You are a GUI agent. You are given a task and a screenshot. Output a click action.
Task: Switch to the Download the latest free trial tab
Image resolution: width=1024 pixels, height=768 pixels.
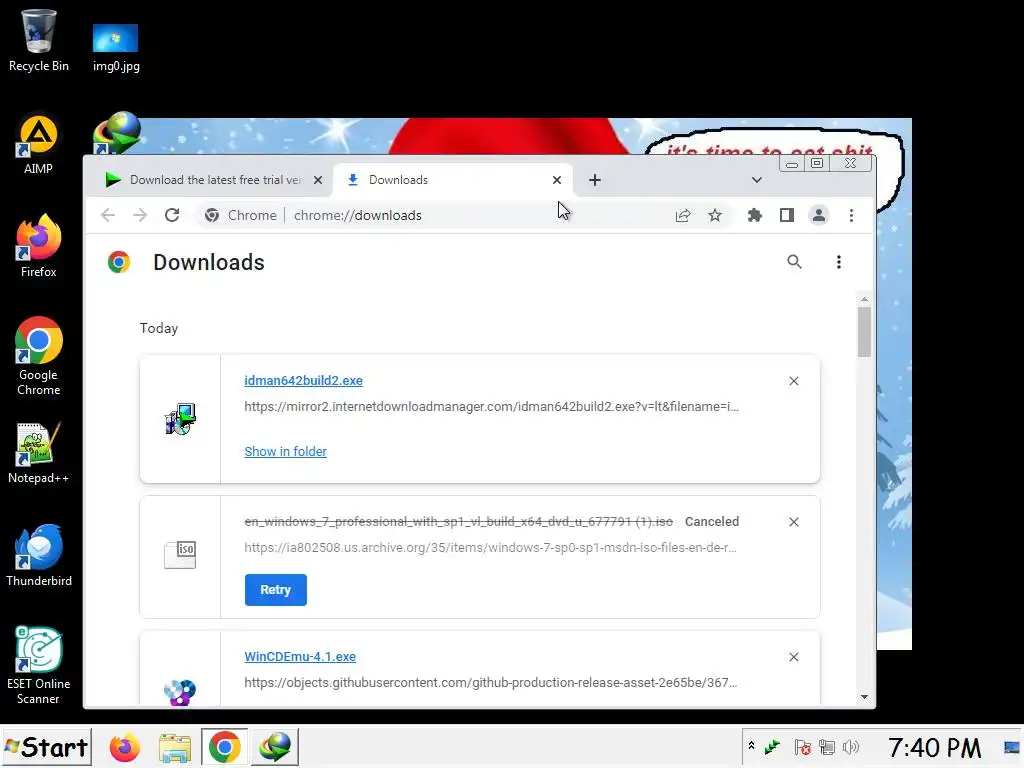click(208, 180)
